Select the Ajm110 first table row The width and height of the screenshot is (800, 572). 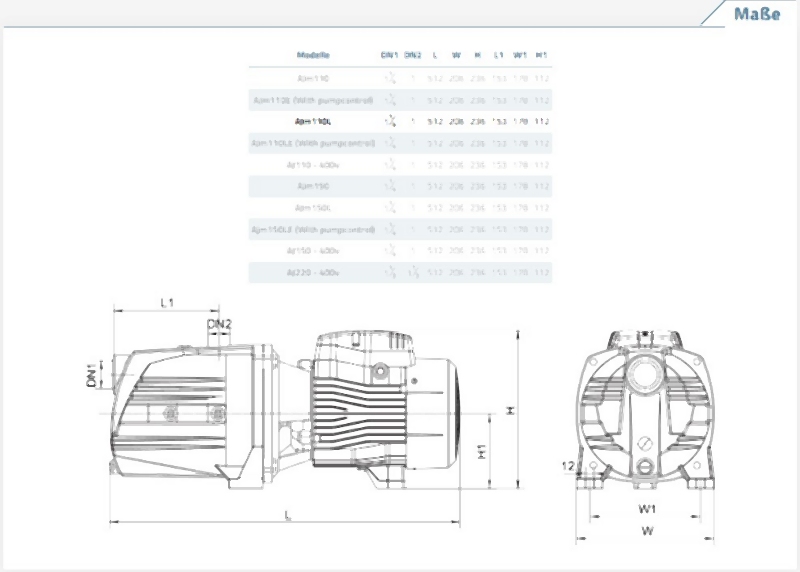point(400,79)
